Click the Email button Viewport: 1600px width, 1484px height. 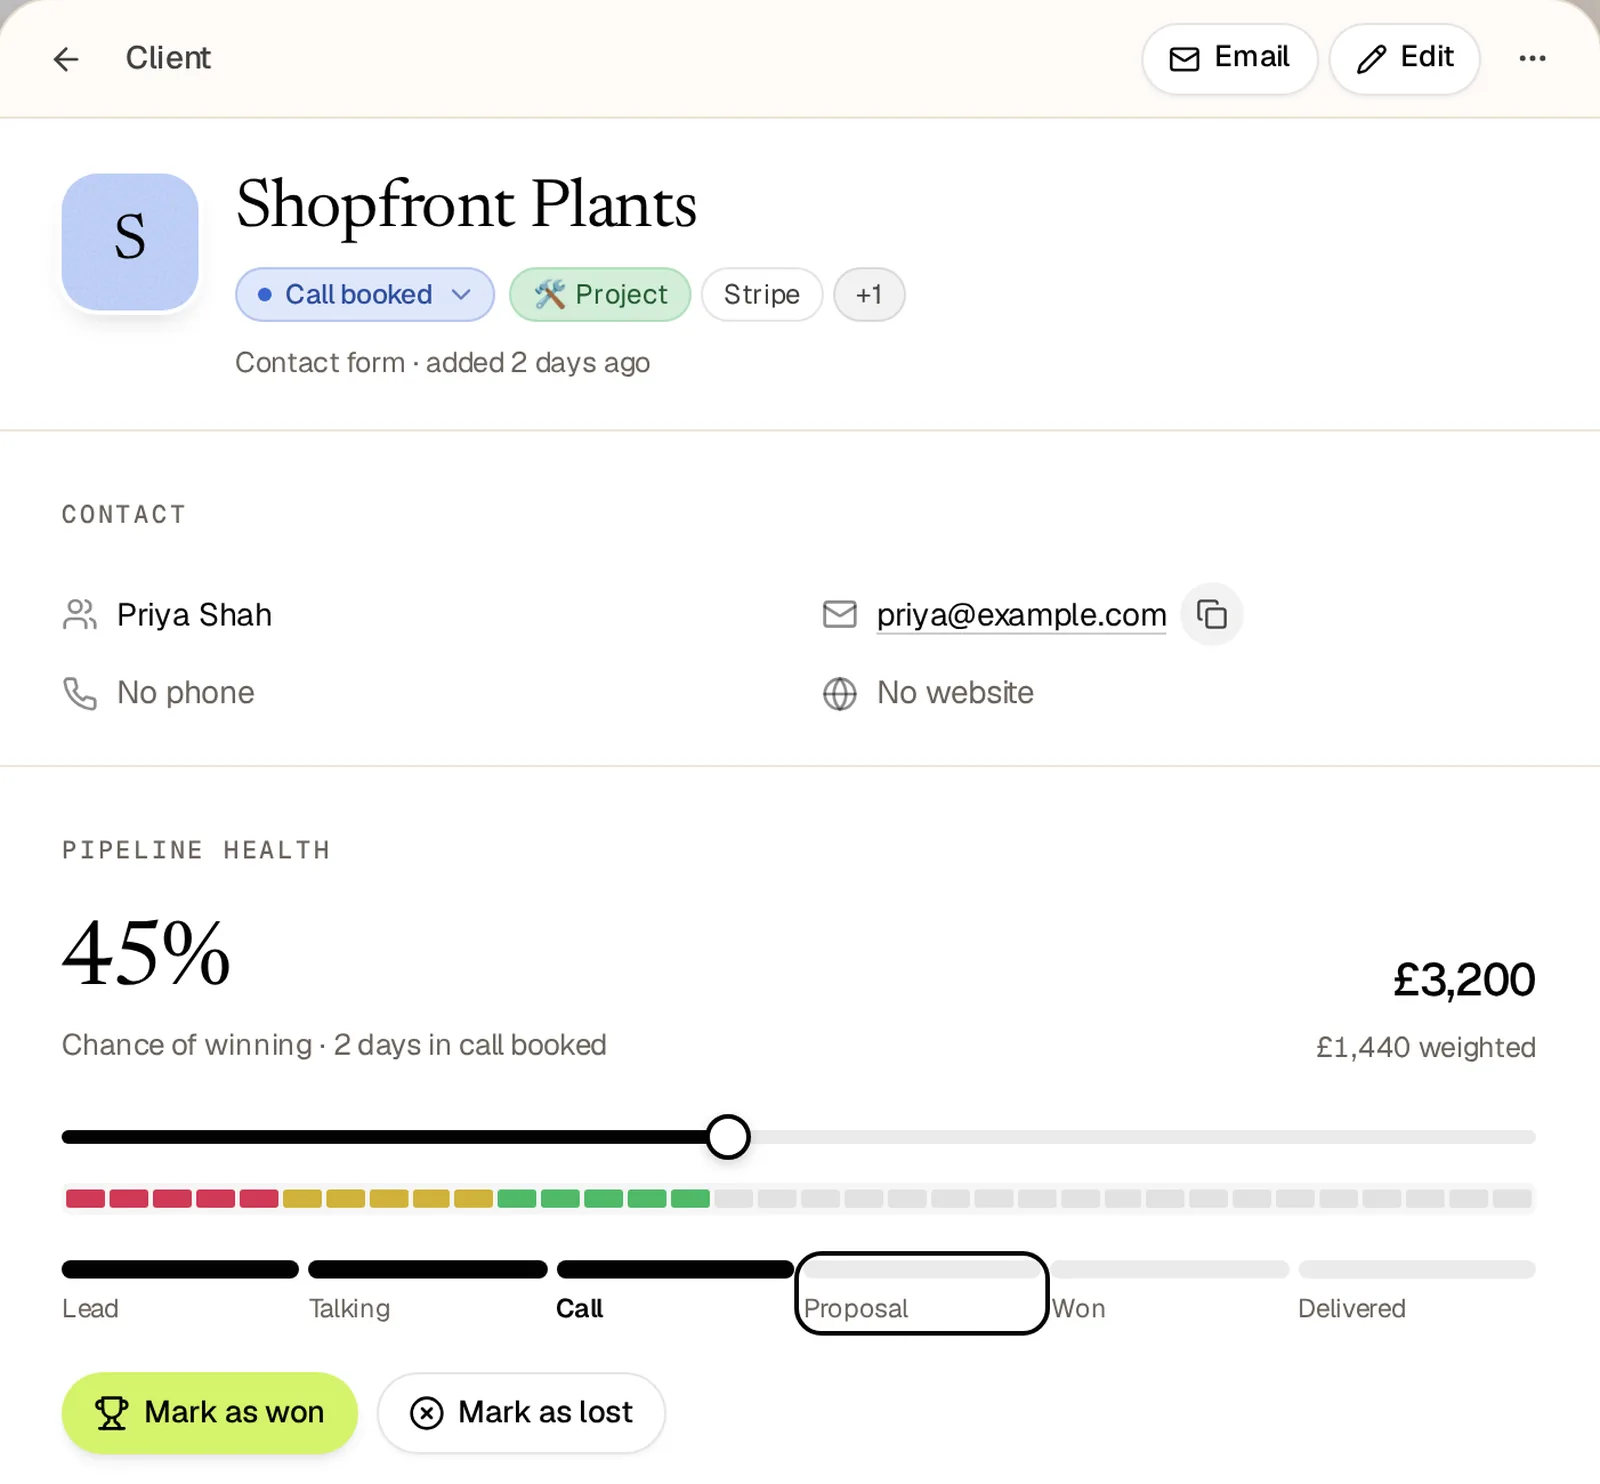(1229, 59)
